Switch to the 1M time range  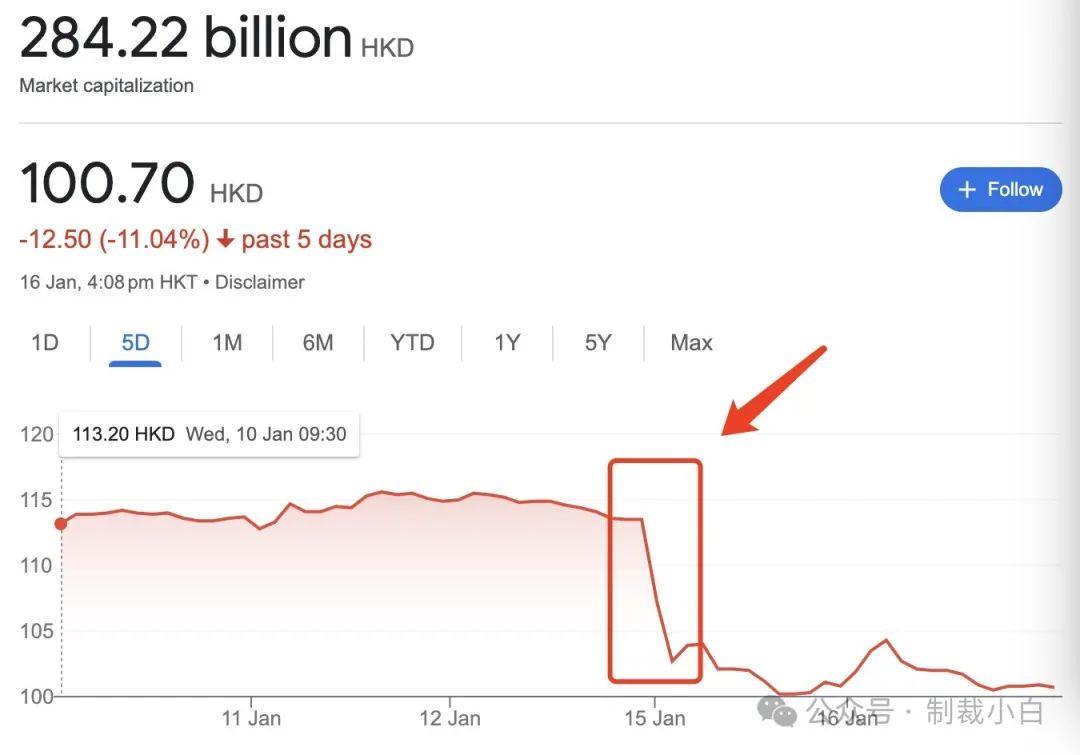[x=227, y=343]
